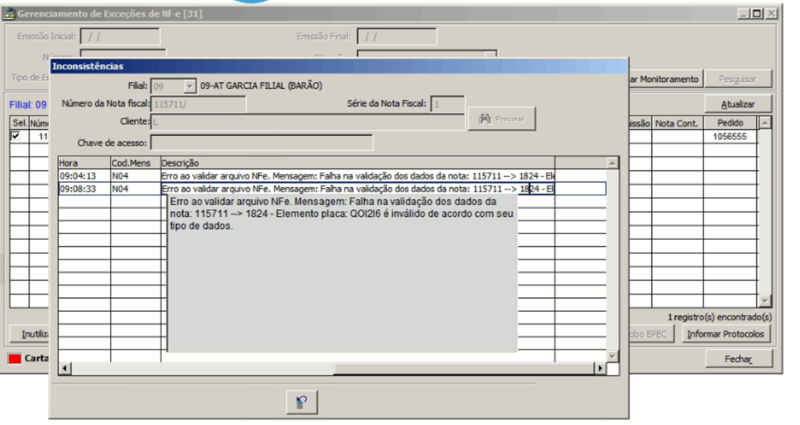Click the Série da Nota Fiscal field
This screenshot has width=800, height=425.
447,104
